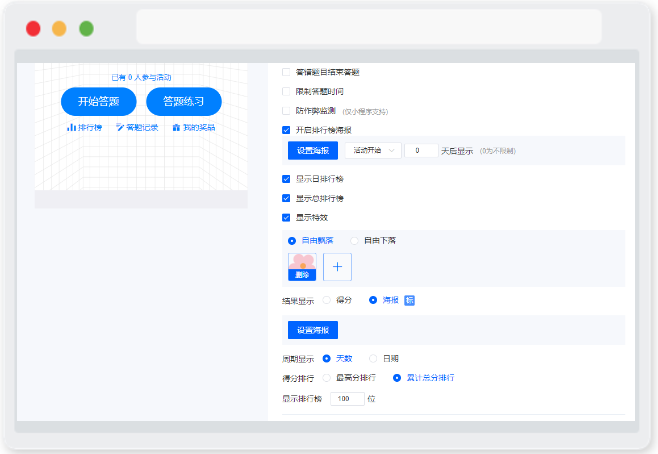Uncheck 显示日排行榜 checkbox
Screen dimensions: 658x454
[286, 179]
